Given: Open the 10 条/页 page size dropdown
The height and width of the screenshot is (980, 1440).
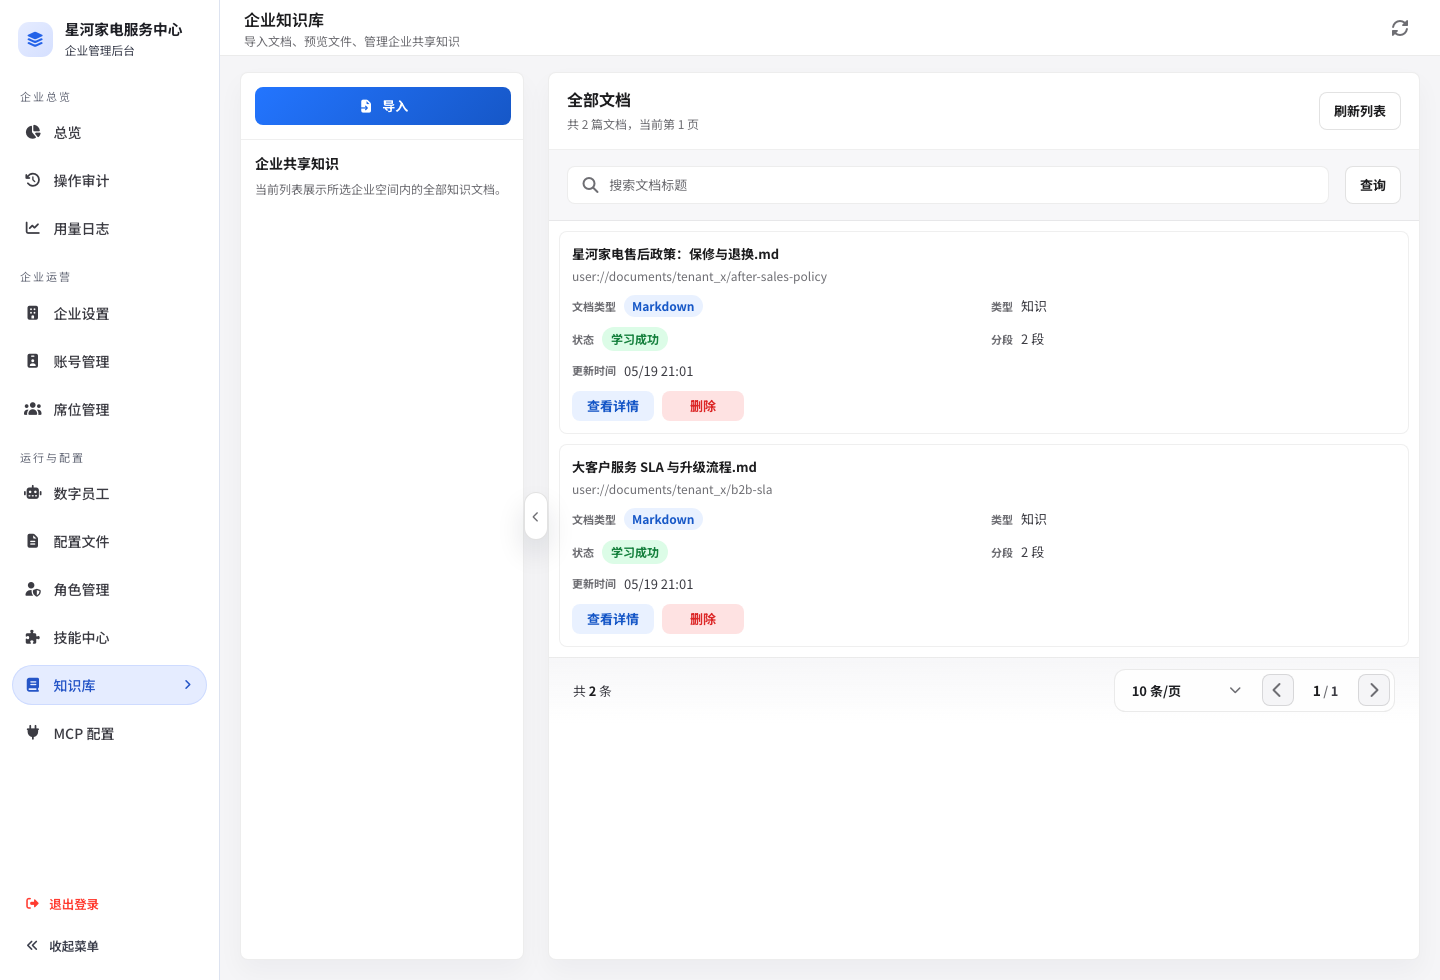Looking at the screenshot, I should [1186, 691].
